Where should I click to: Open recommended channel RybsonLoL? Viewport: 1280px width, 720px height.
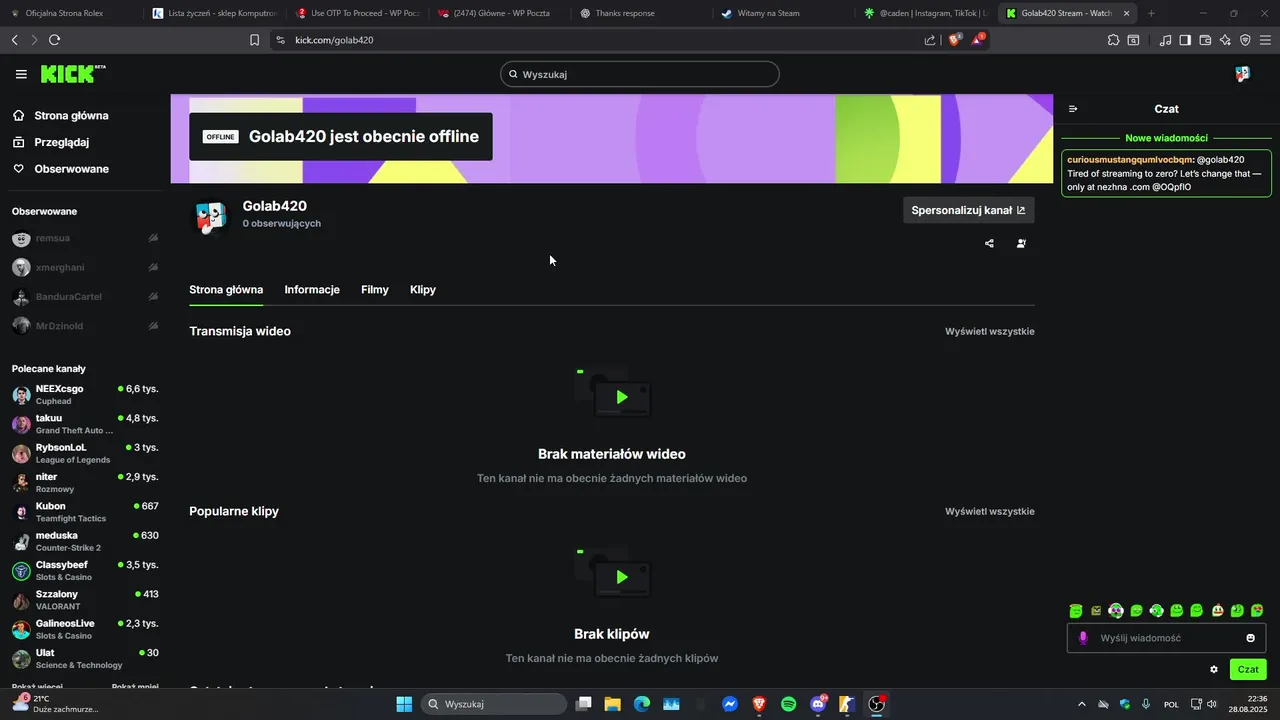tap(85, 453)
